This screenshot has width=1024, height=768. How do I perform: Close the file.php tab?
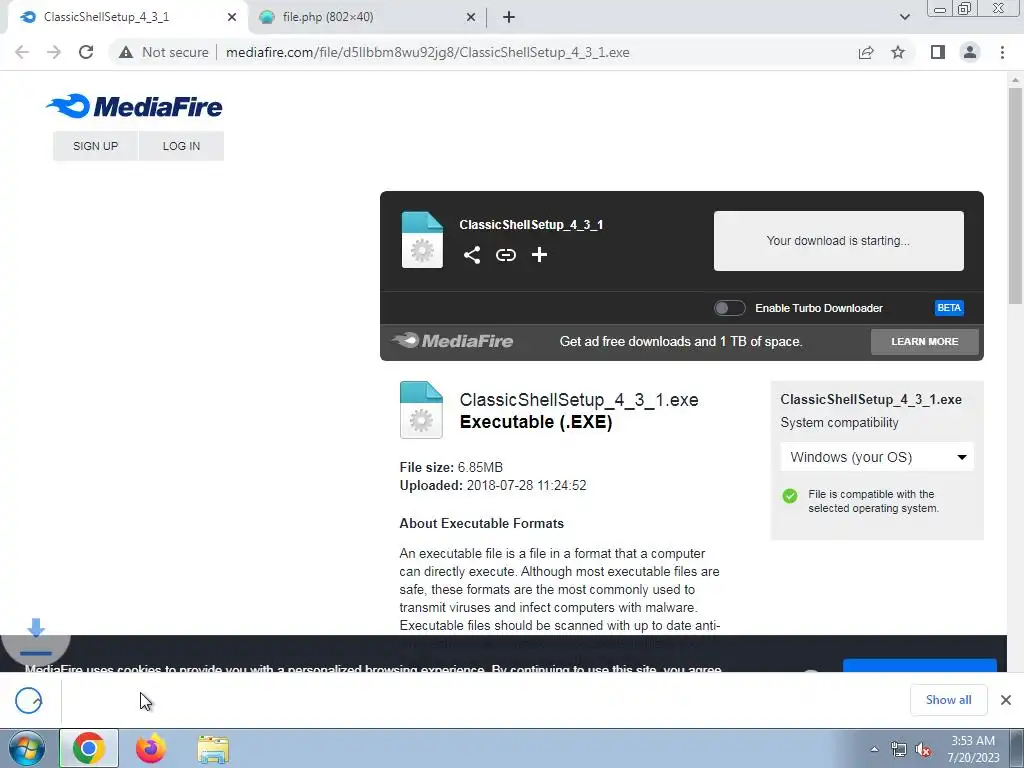click(x=471, y=17)
